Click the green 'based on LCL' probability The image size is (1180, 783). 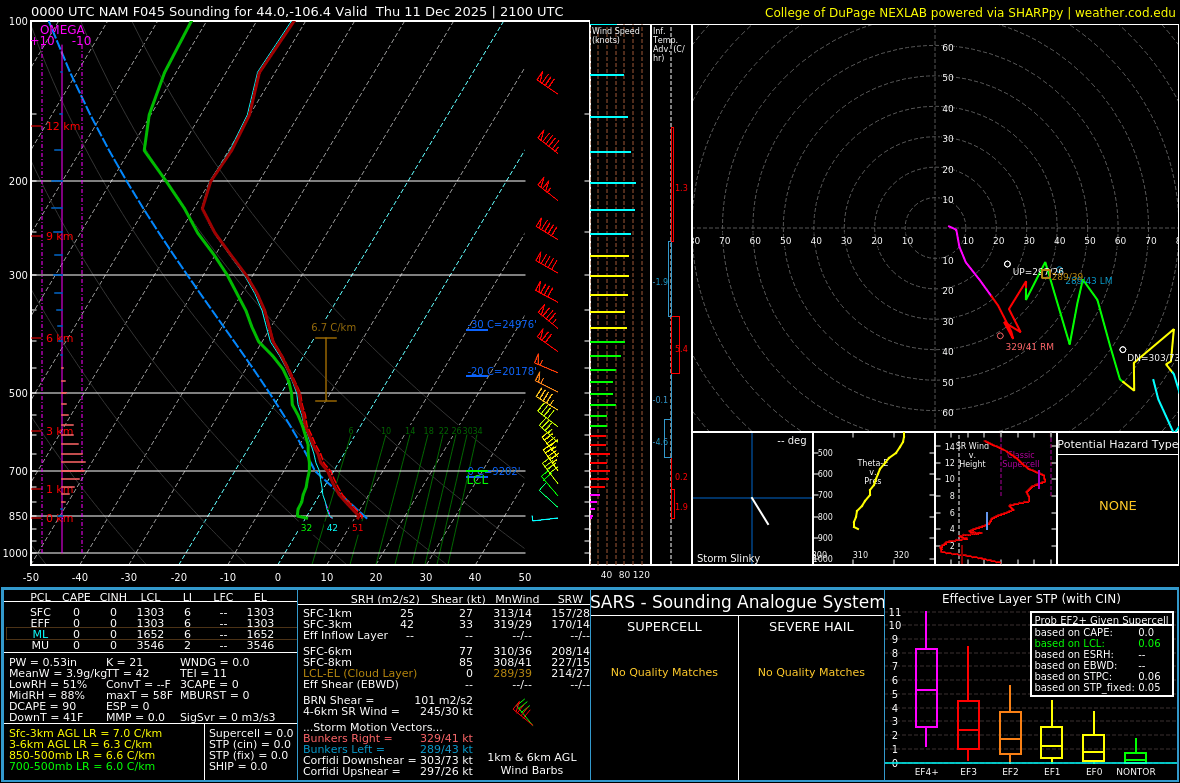(x=1097, y=644)
